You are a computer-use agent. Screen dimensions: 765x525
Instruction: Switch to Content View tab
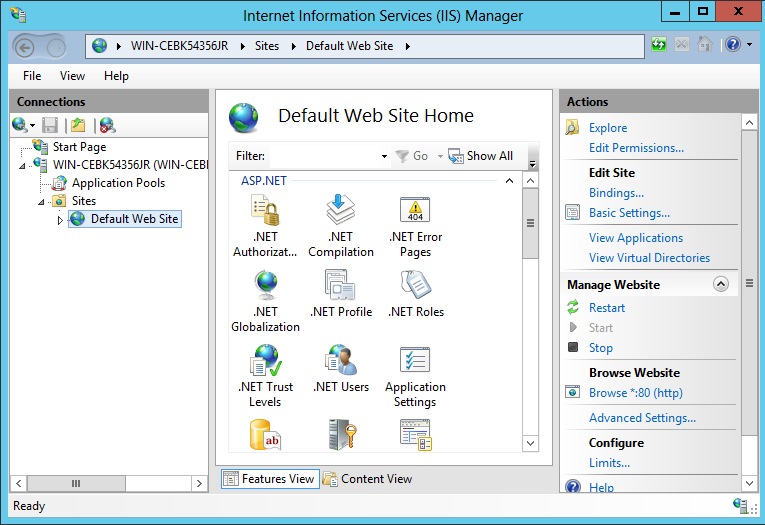coord(367,479)
